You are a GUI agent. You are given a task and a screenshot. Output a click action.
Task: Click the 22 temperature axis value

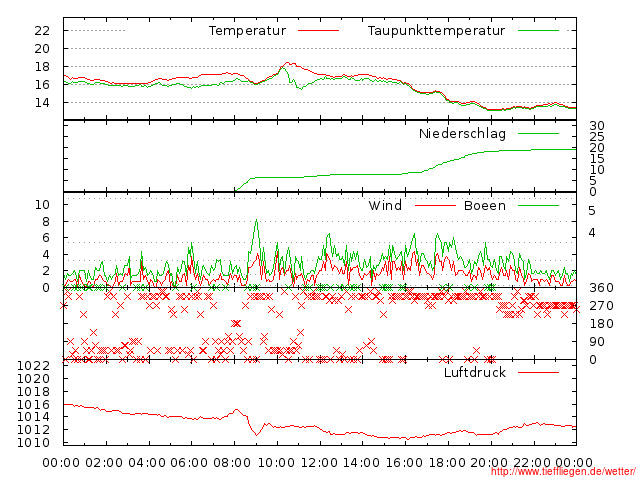pyautogui.click(x=42, y=31)
